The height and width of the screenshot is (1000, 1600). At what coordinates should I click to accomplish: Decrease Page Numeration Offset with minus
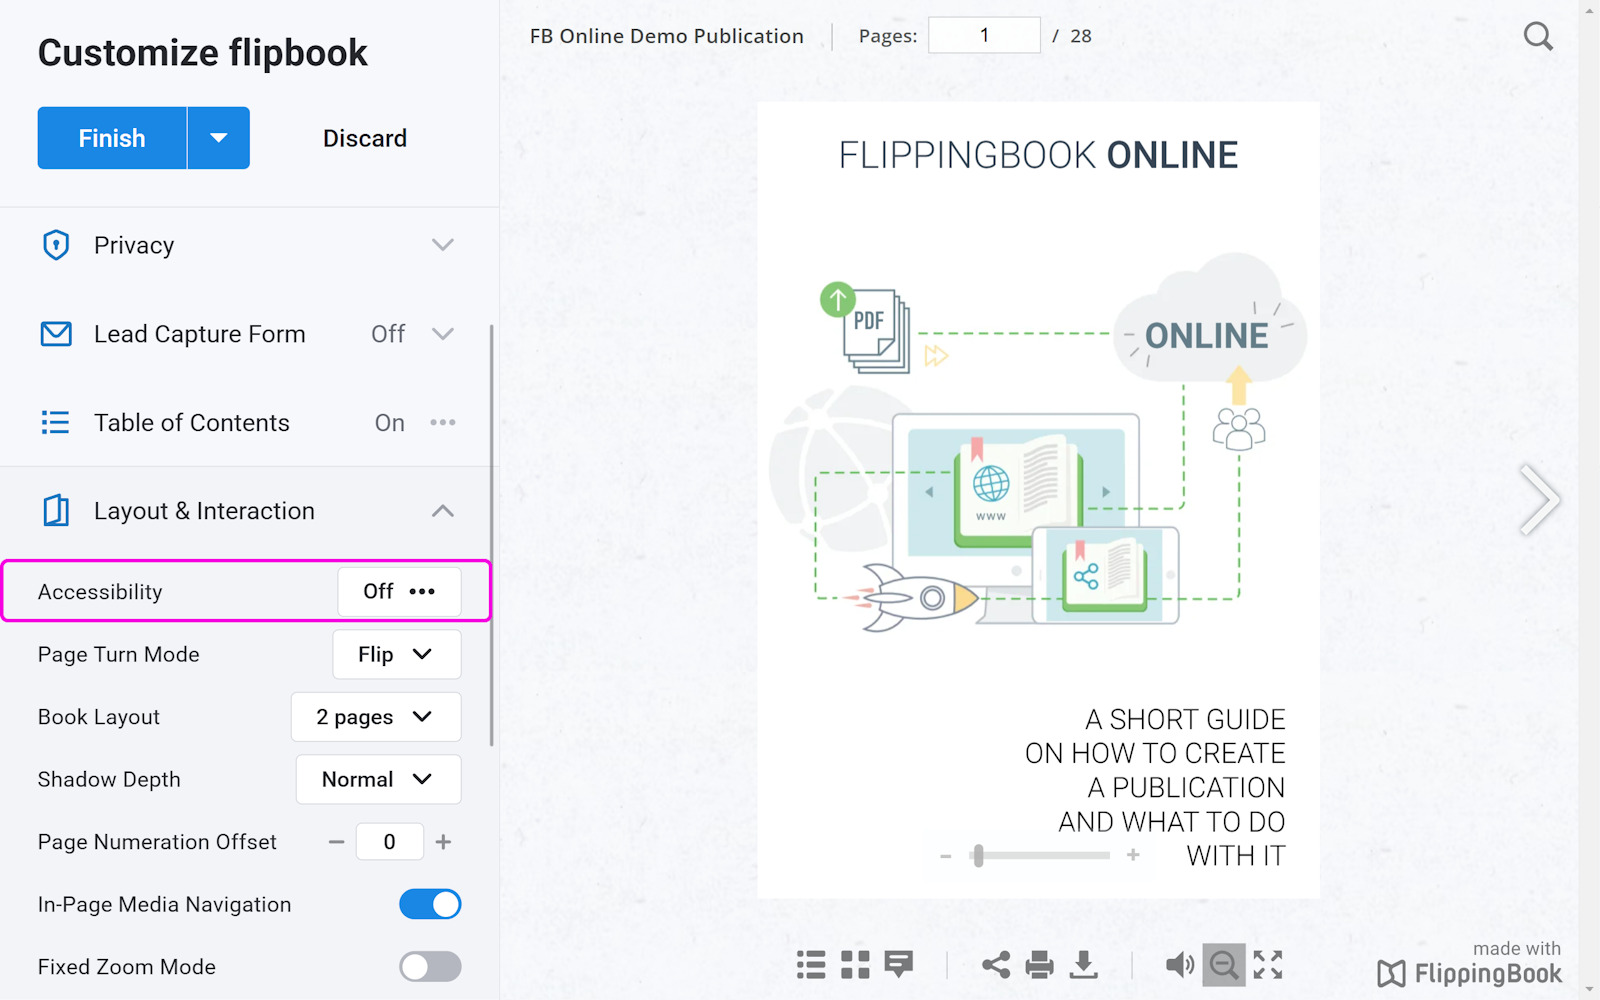337,842
